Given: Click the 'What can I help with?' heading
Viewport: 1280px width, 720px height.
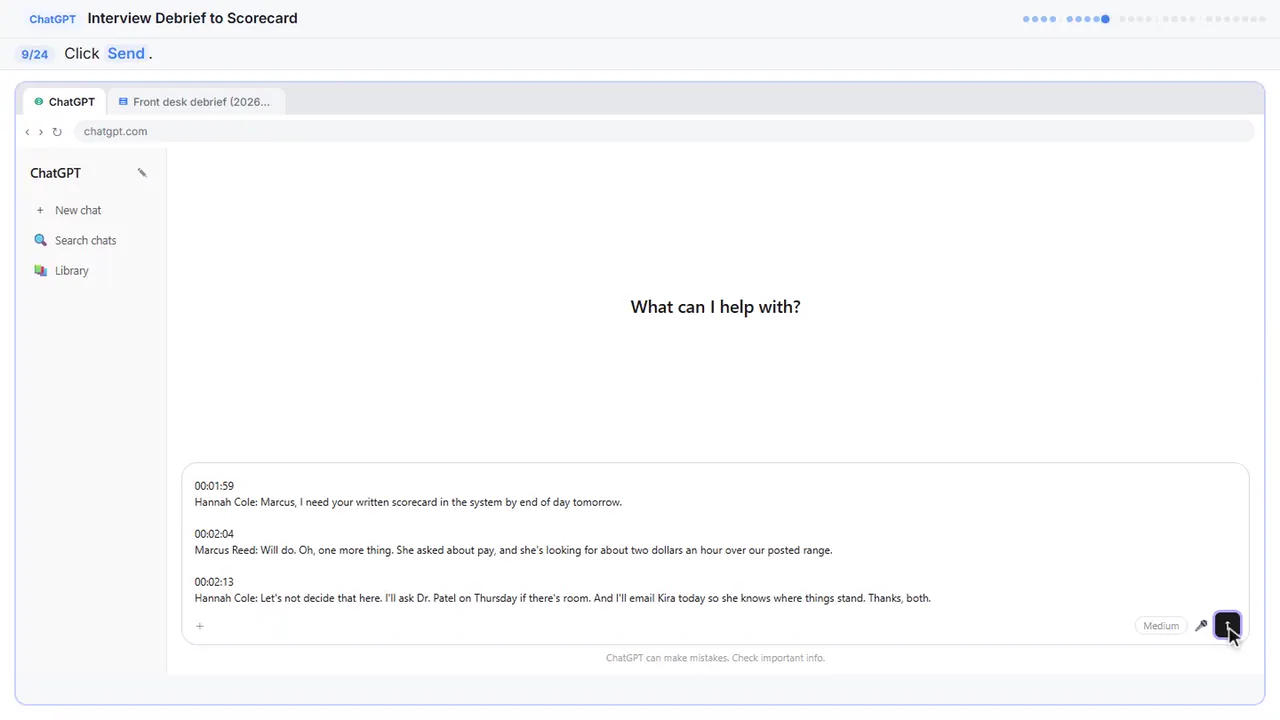Looking at the screenshot, I should pyautogui.click(x=715, y=307).
